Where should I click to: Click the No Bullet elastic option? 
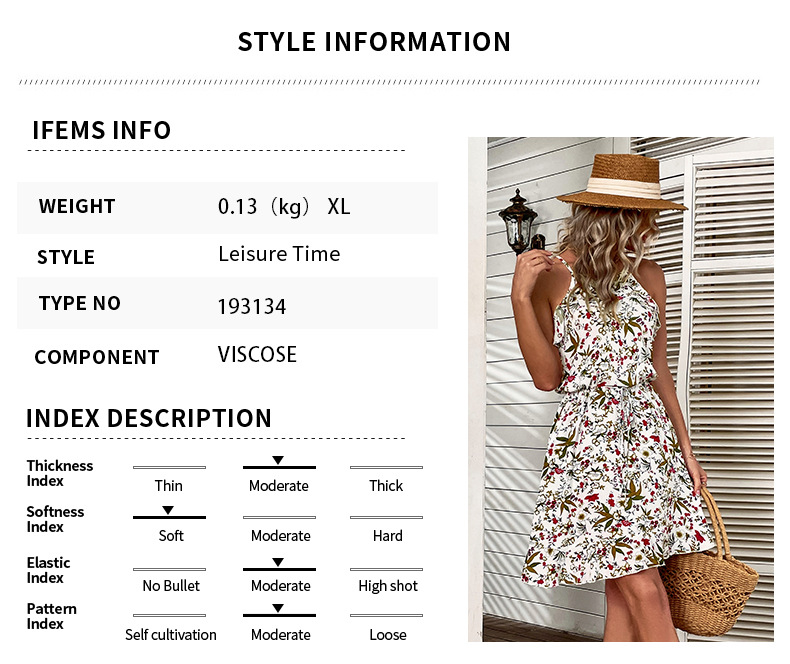click(x=171, y=585)
